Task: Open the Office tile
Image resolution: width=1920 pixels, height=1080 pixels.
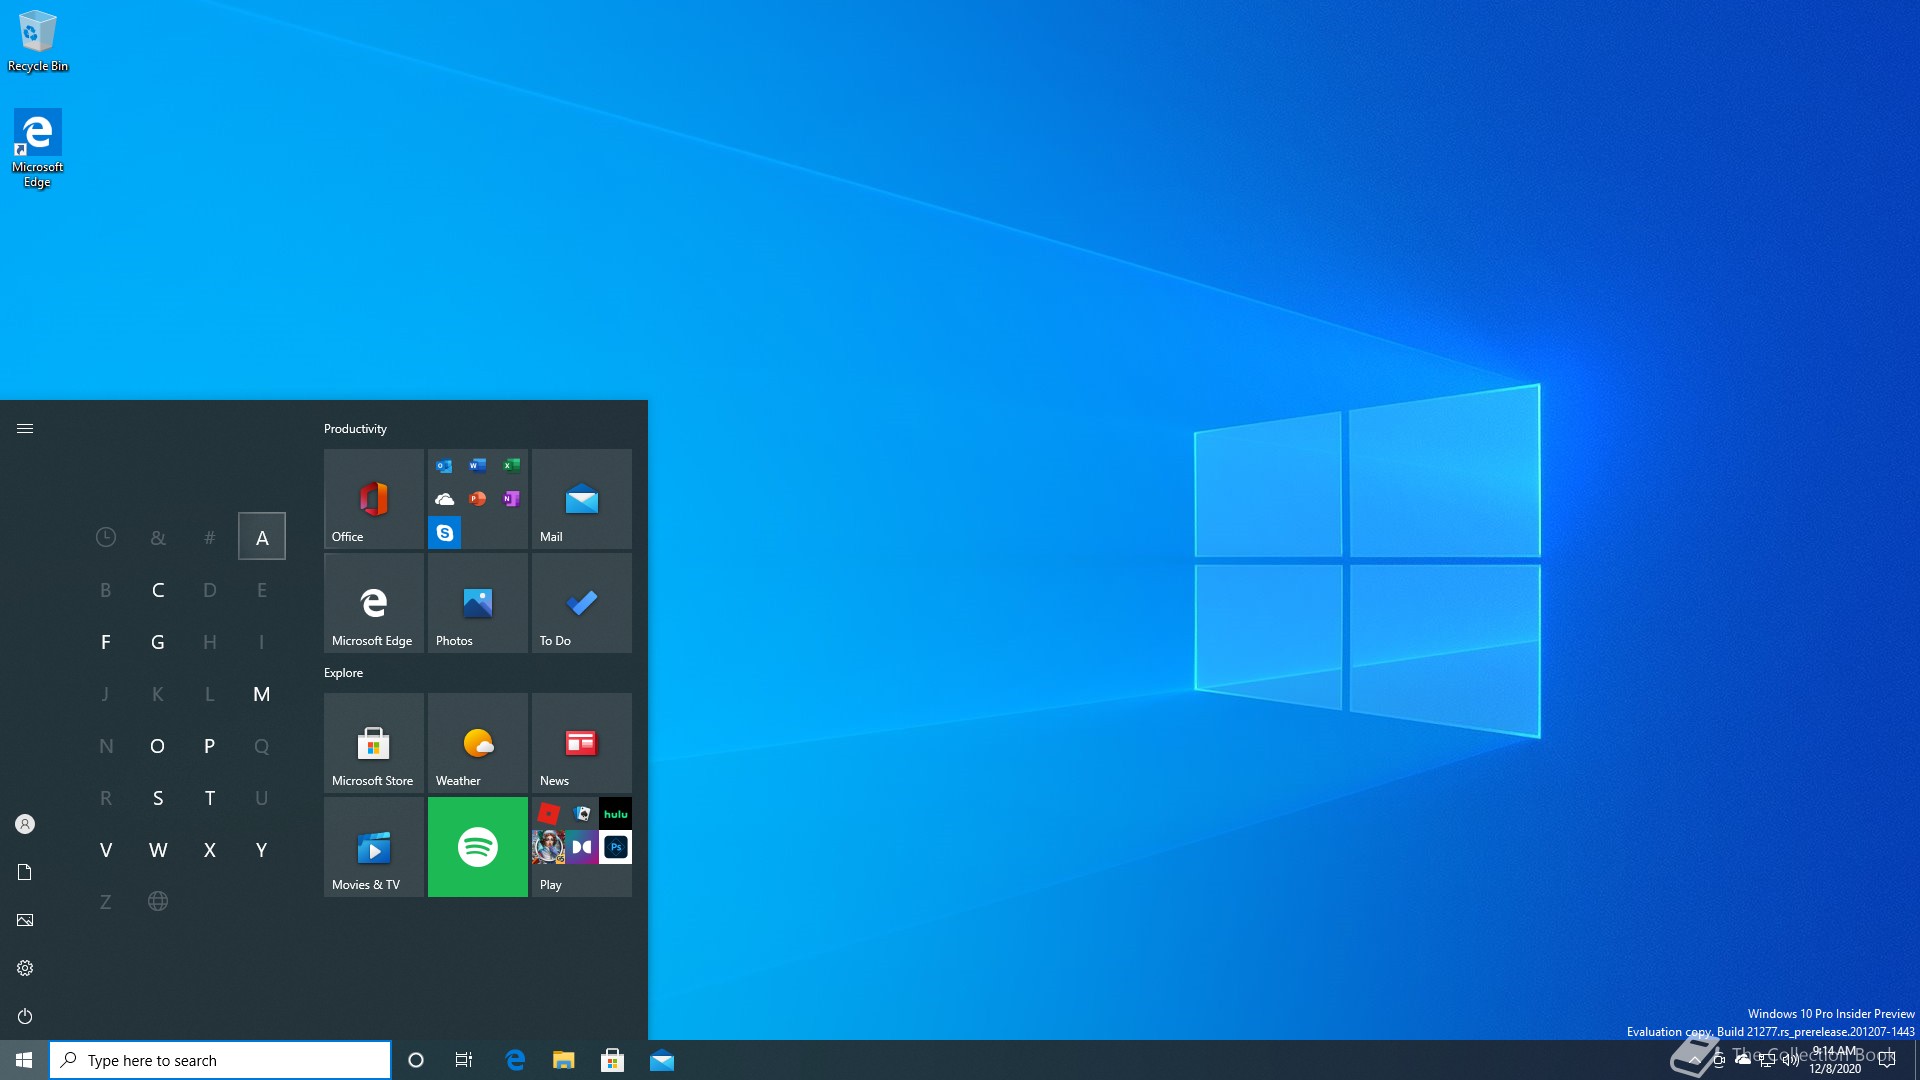Action: (373, 499)
